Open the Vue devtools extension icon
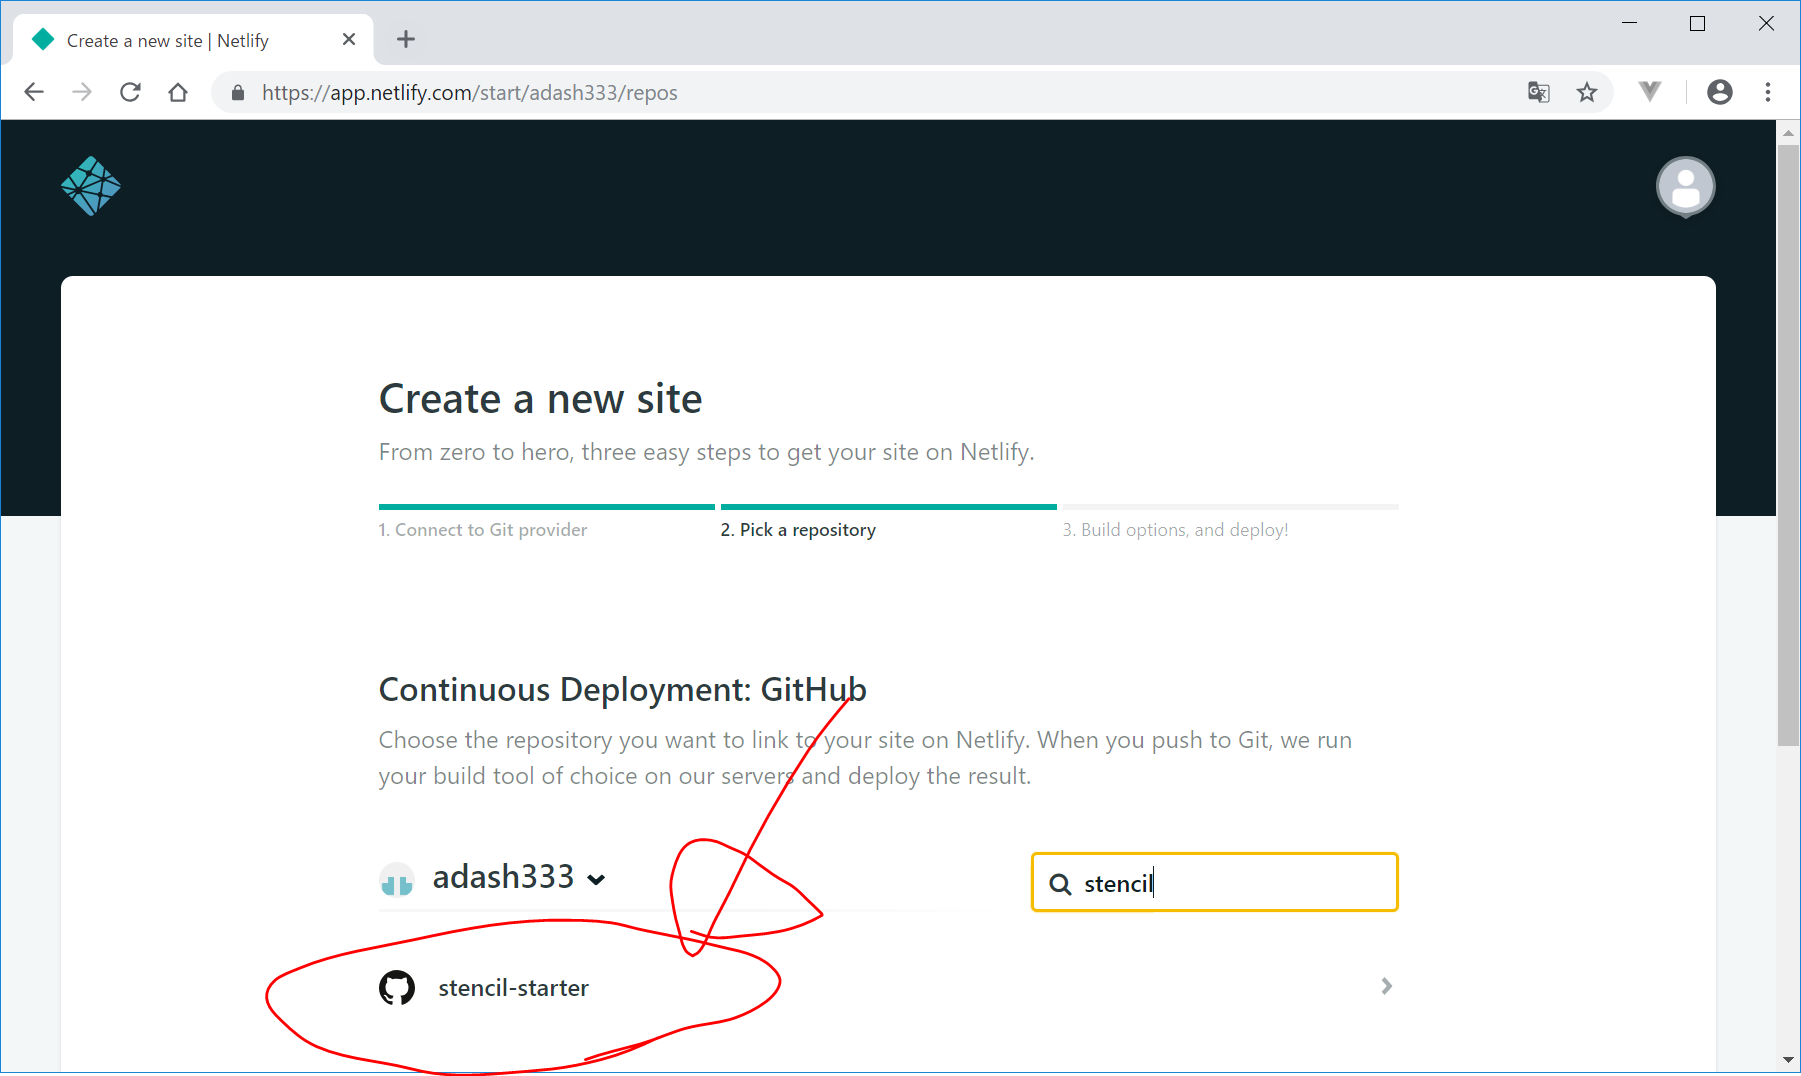The width and height of the screenshot is (1801, 1076). [x=1650, y=92]
